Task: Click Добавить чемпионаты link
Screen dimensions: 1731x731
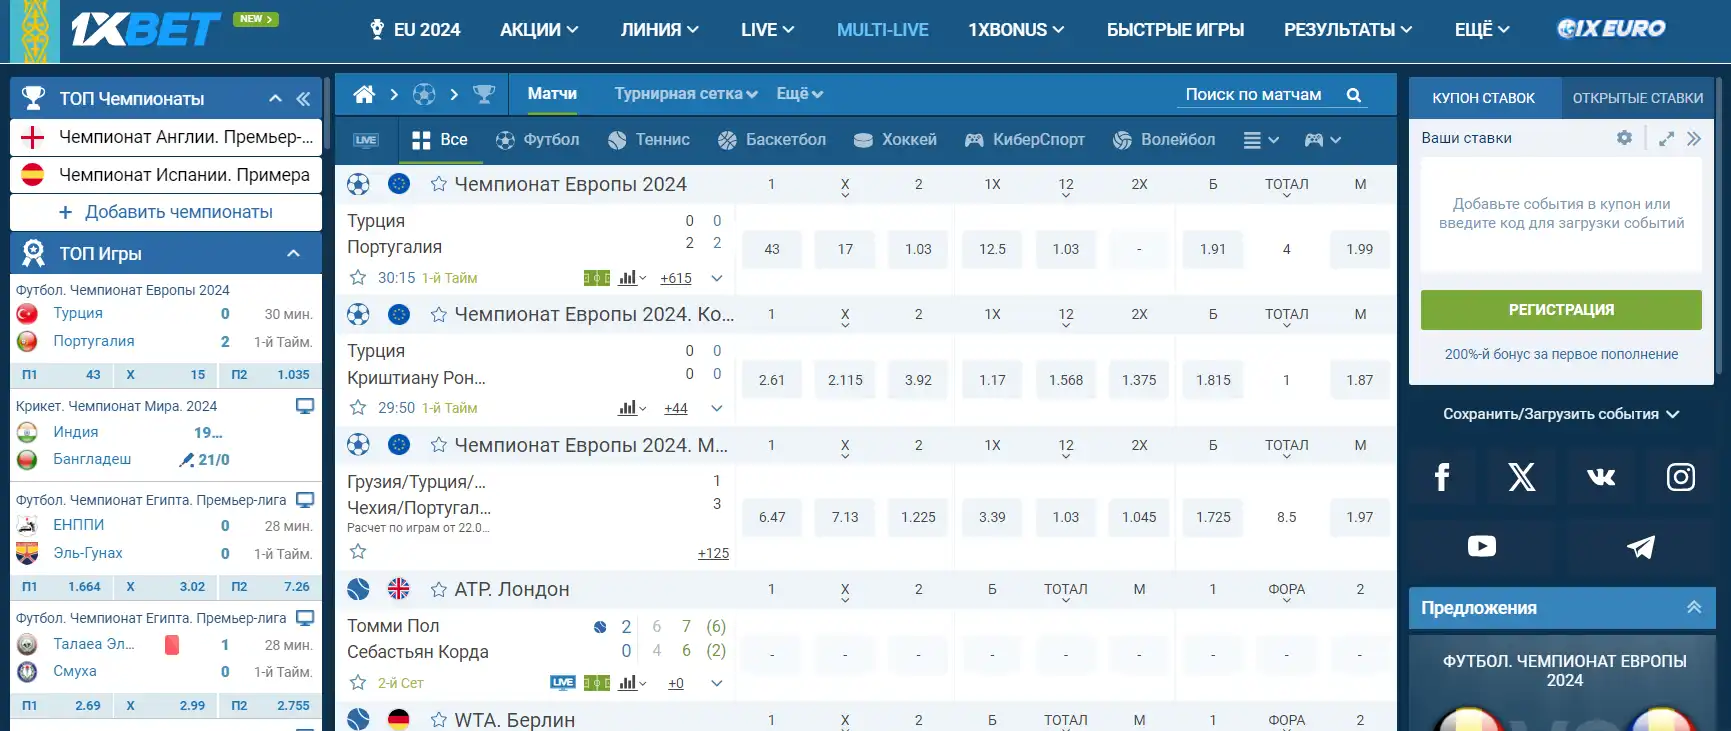Action: click(x=166, y=212)
